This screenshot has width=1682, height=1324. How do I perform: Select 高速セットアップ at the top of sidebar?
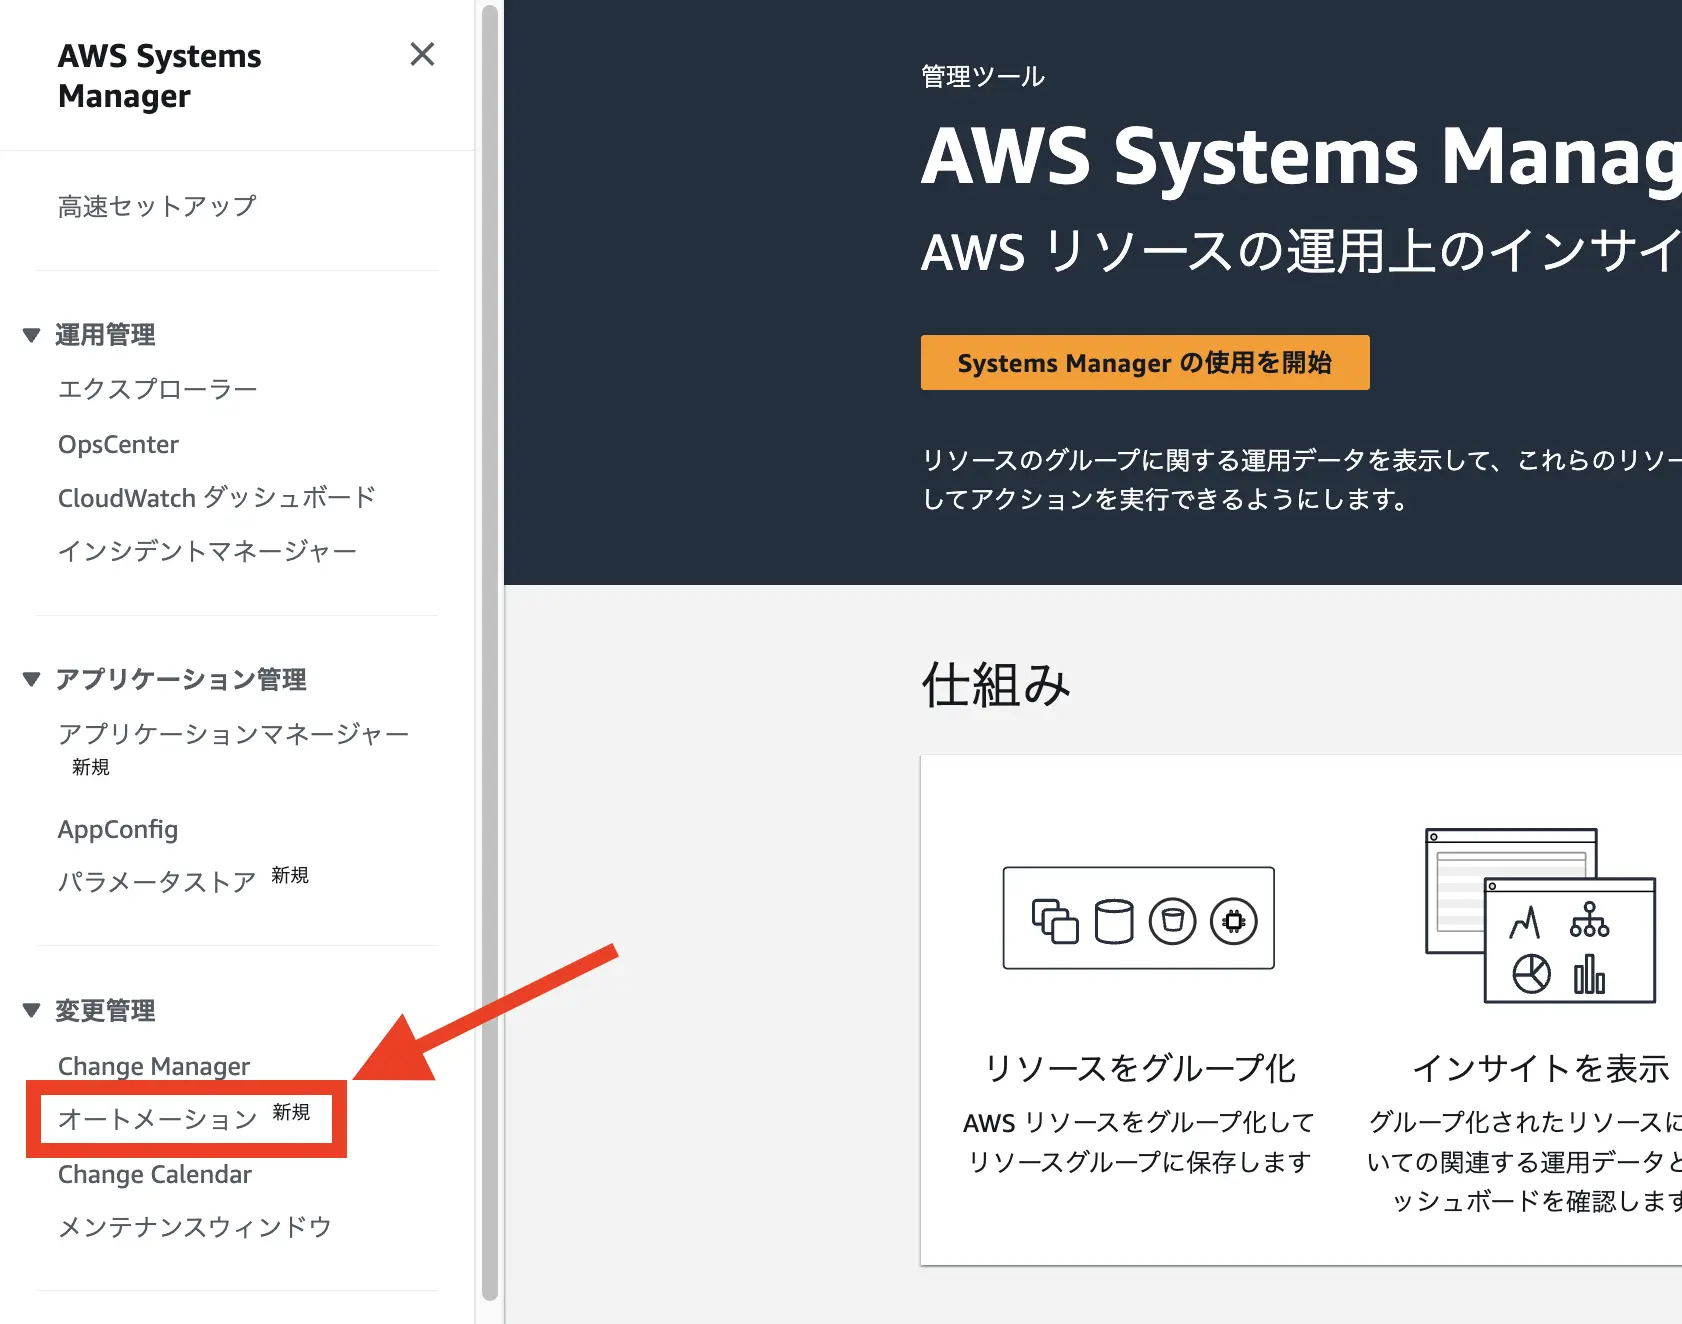tap(156, 205)
